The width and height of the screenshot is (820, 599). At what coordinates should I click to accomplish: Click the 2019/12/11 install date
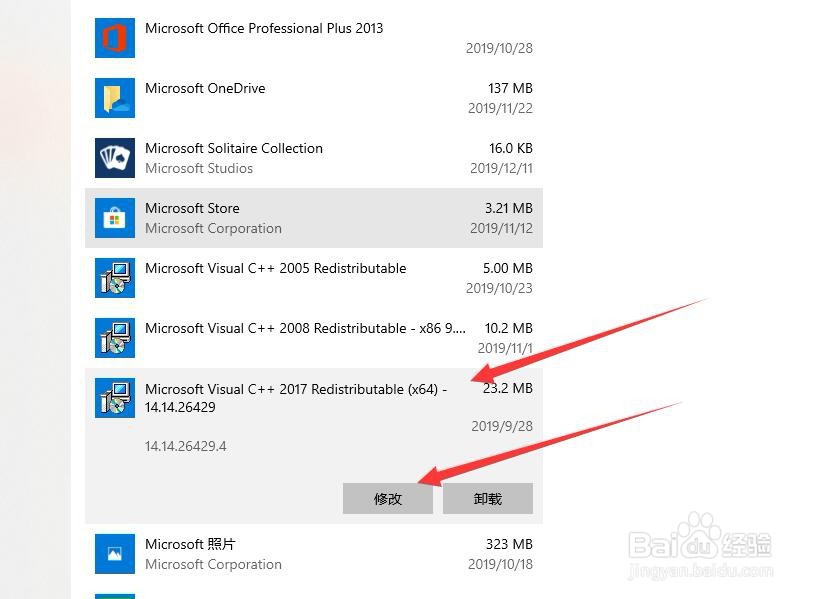501,168
